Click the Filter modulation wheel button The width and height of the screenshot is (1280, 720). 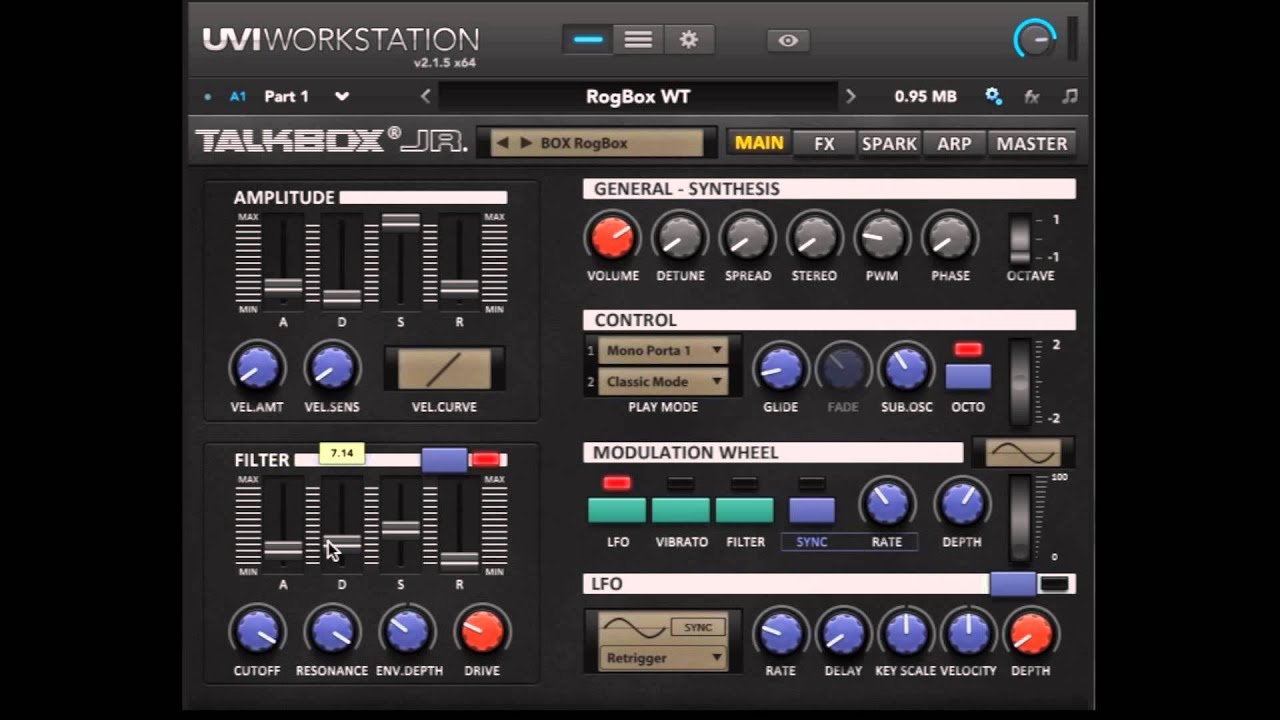pos(745,510)
